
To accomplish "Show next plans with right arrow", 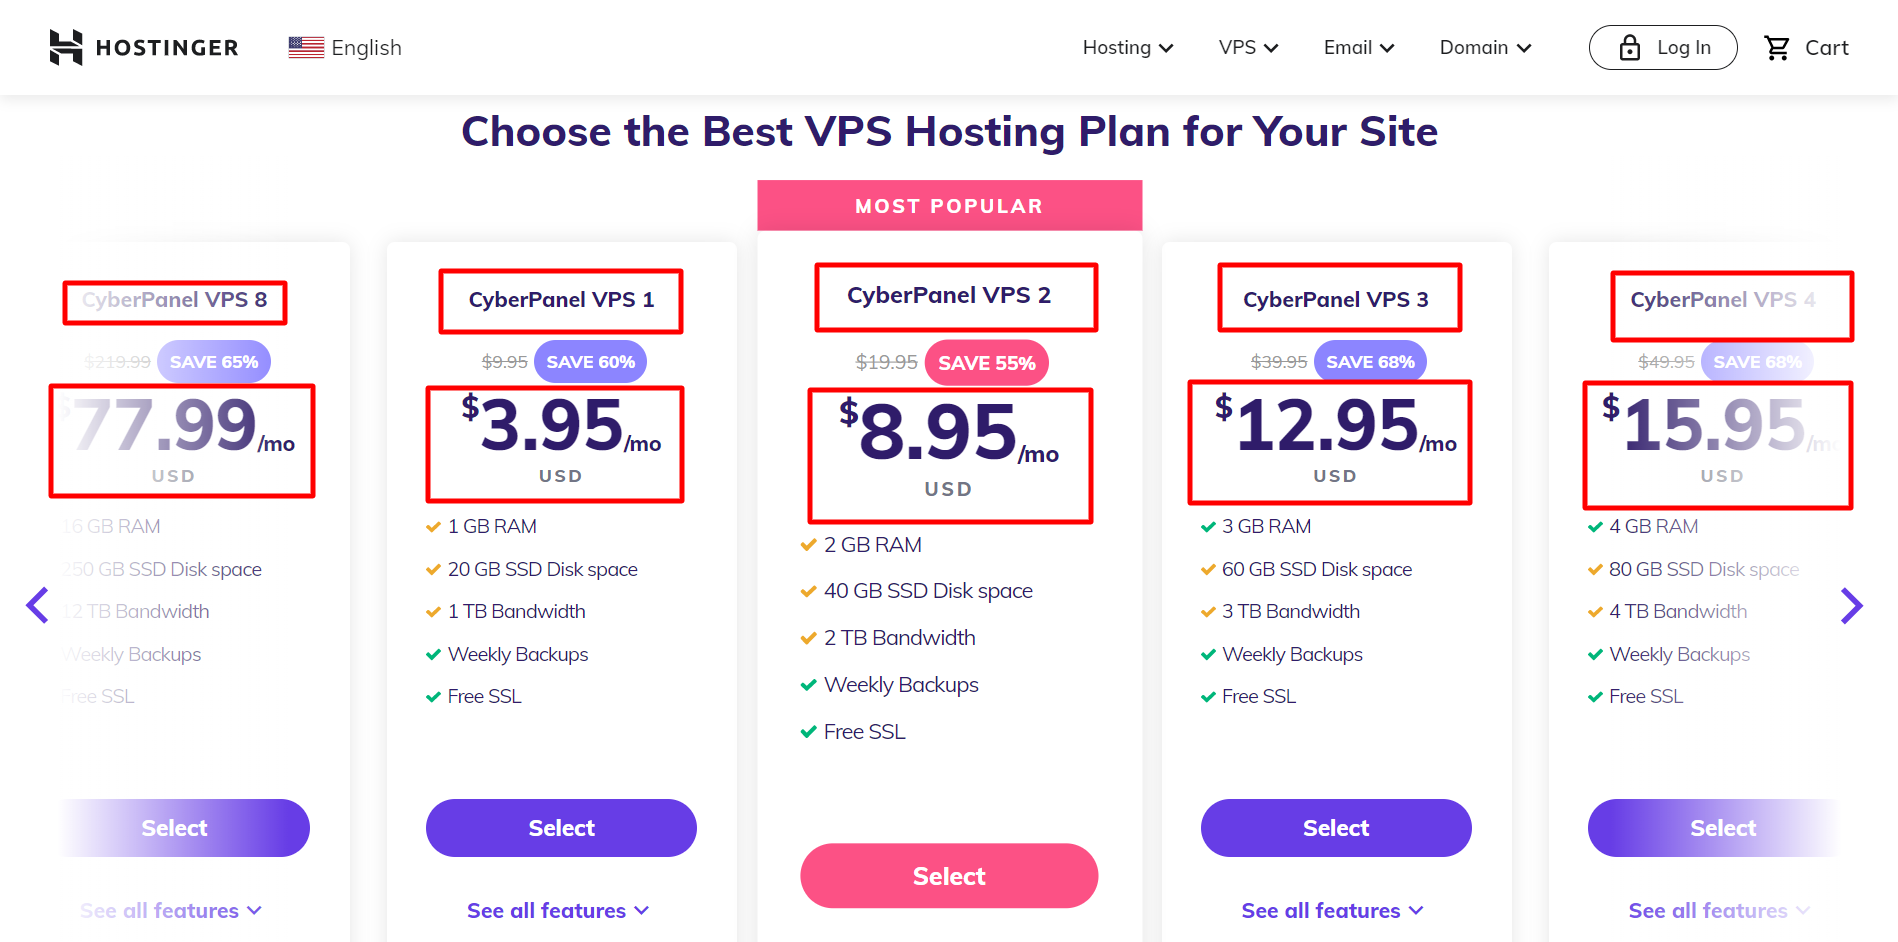I will tap(1851, 605).
